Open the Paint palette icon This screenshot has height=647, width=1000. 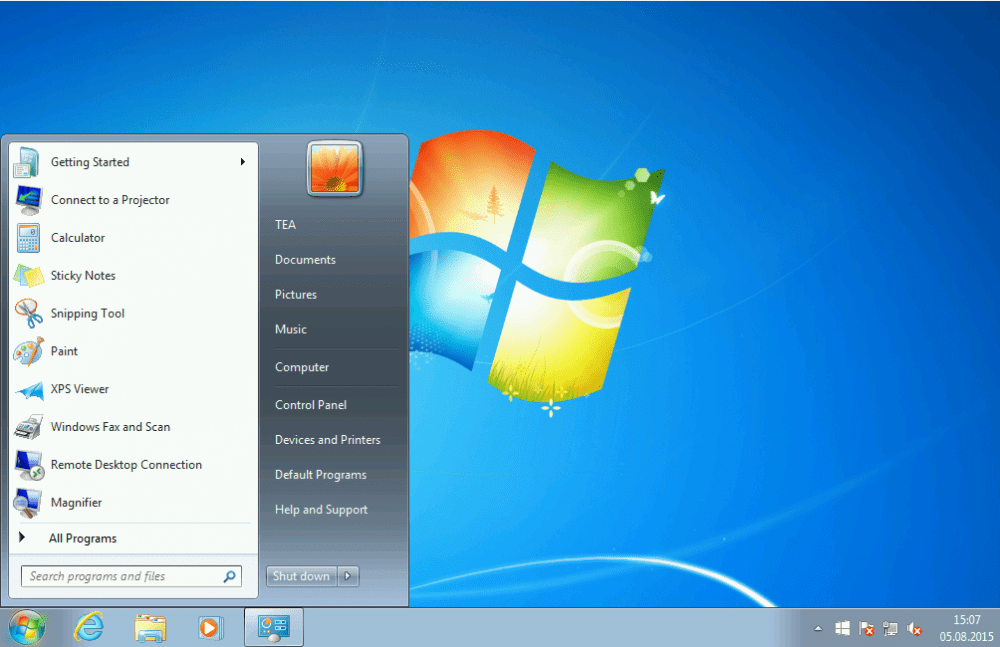pos(29,352)
